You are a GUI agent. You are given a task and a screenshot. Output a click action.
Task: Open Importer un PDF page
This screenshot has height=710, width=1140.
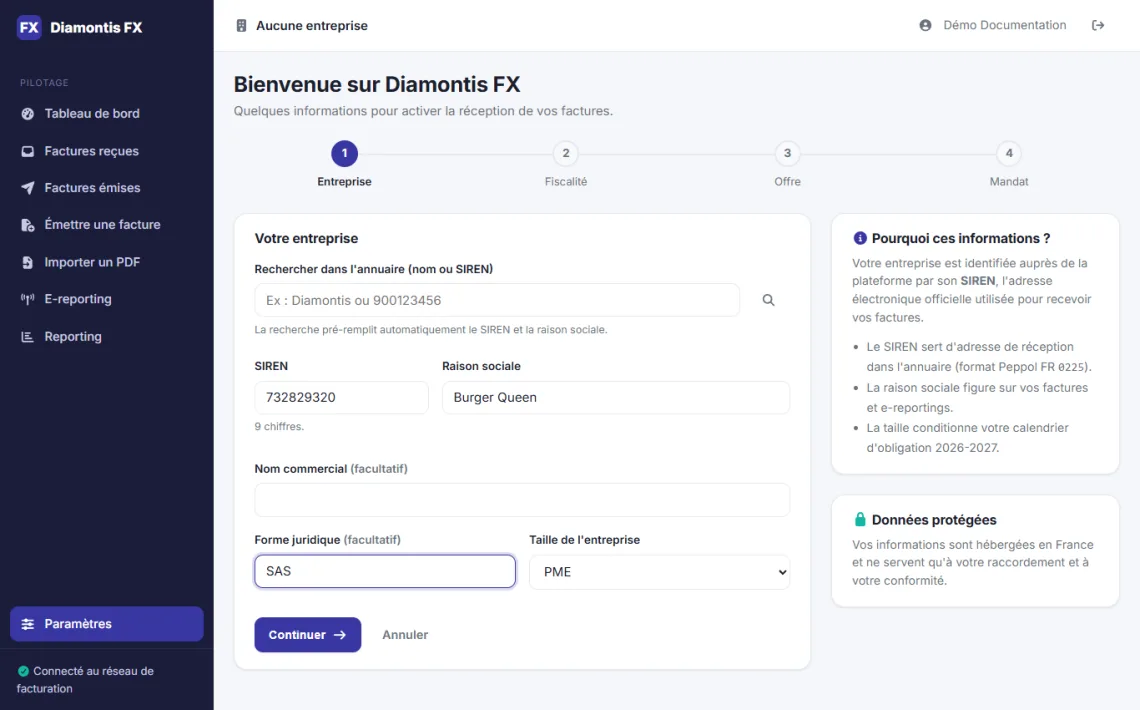pos(107,262)
